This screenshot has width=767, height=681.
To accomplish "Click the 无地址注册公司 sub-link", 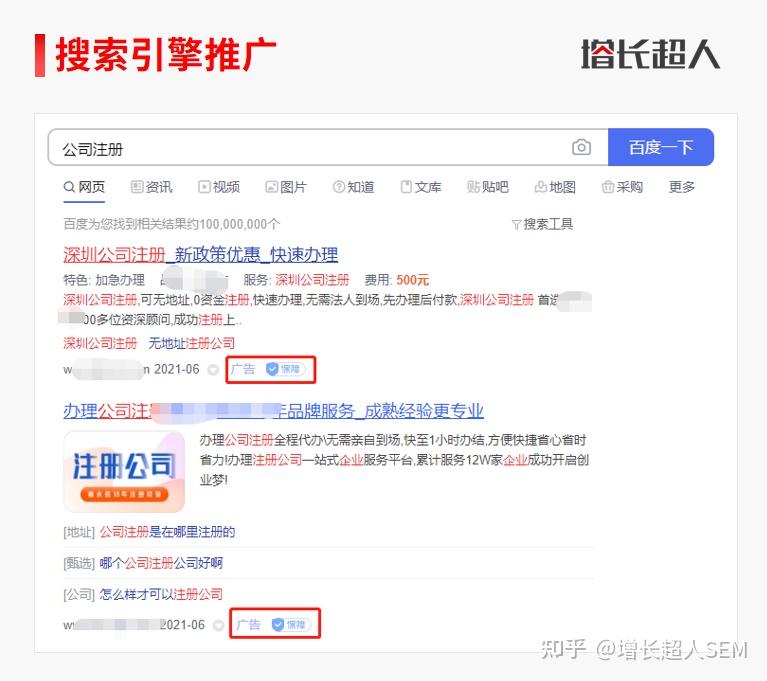I will coord(192,343).
